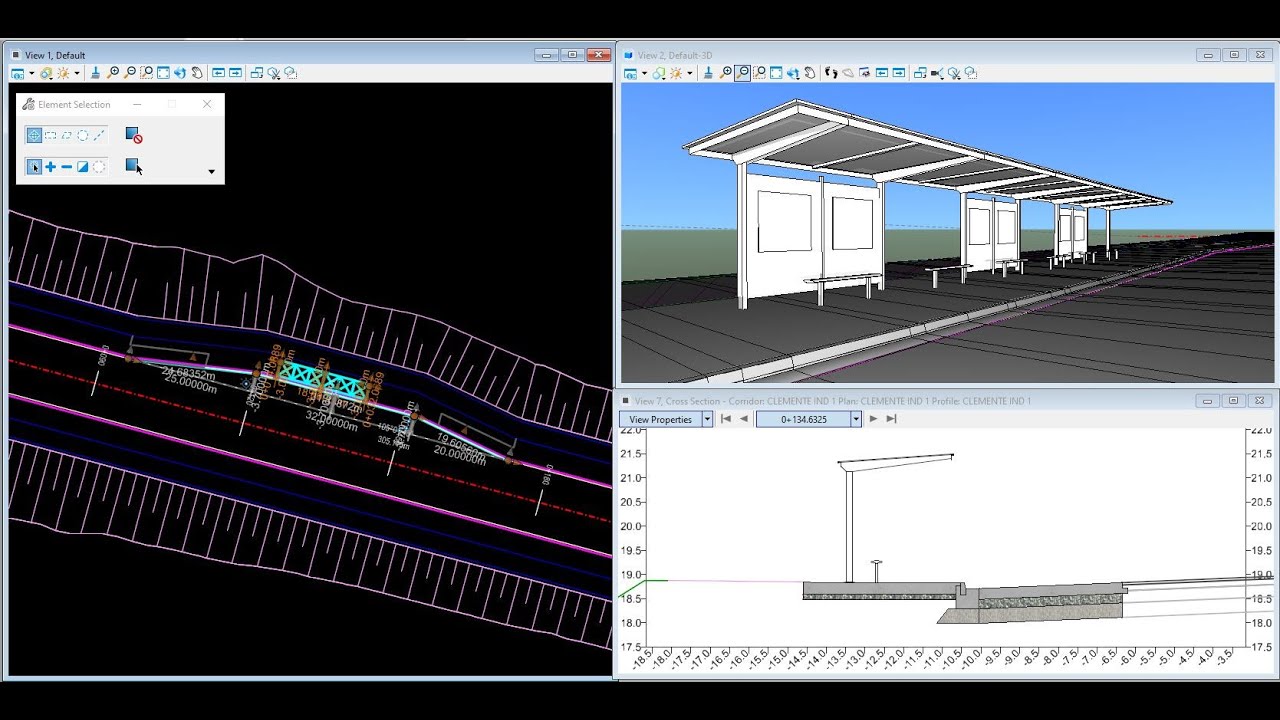Image resolution: width=1280 pixels, height=720 pixels.
Task: Select Pan View hand tool in View 1
Action: 197,73
